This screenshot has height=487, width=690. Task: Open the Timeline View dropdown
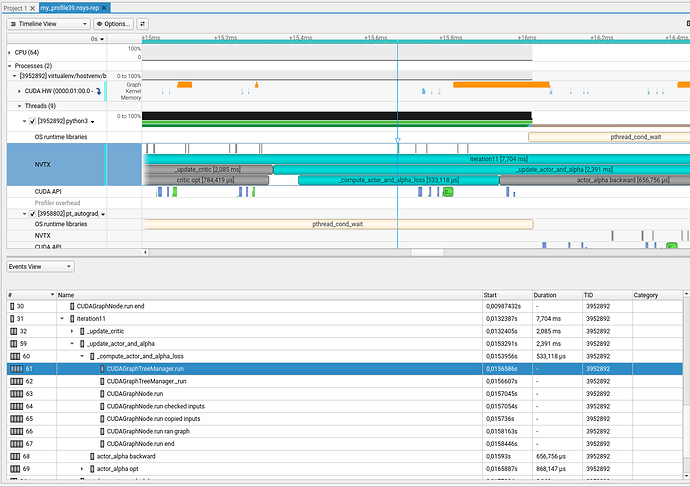48,24
